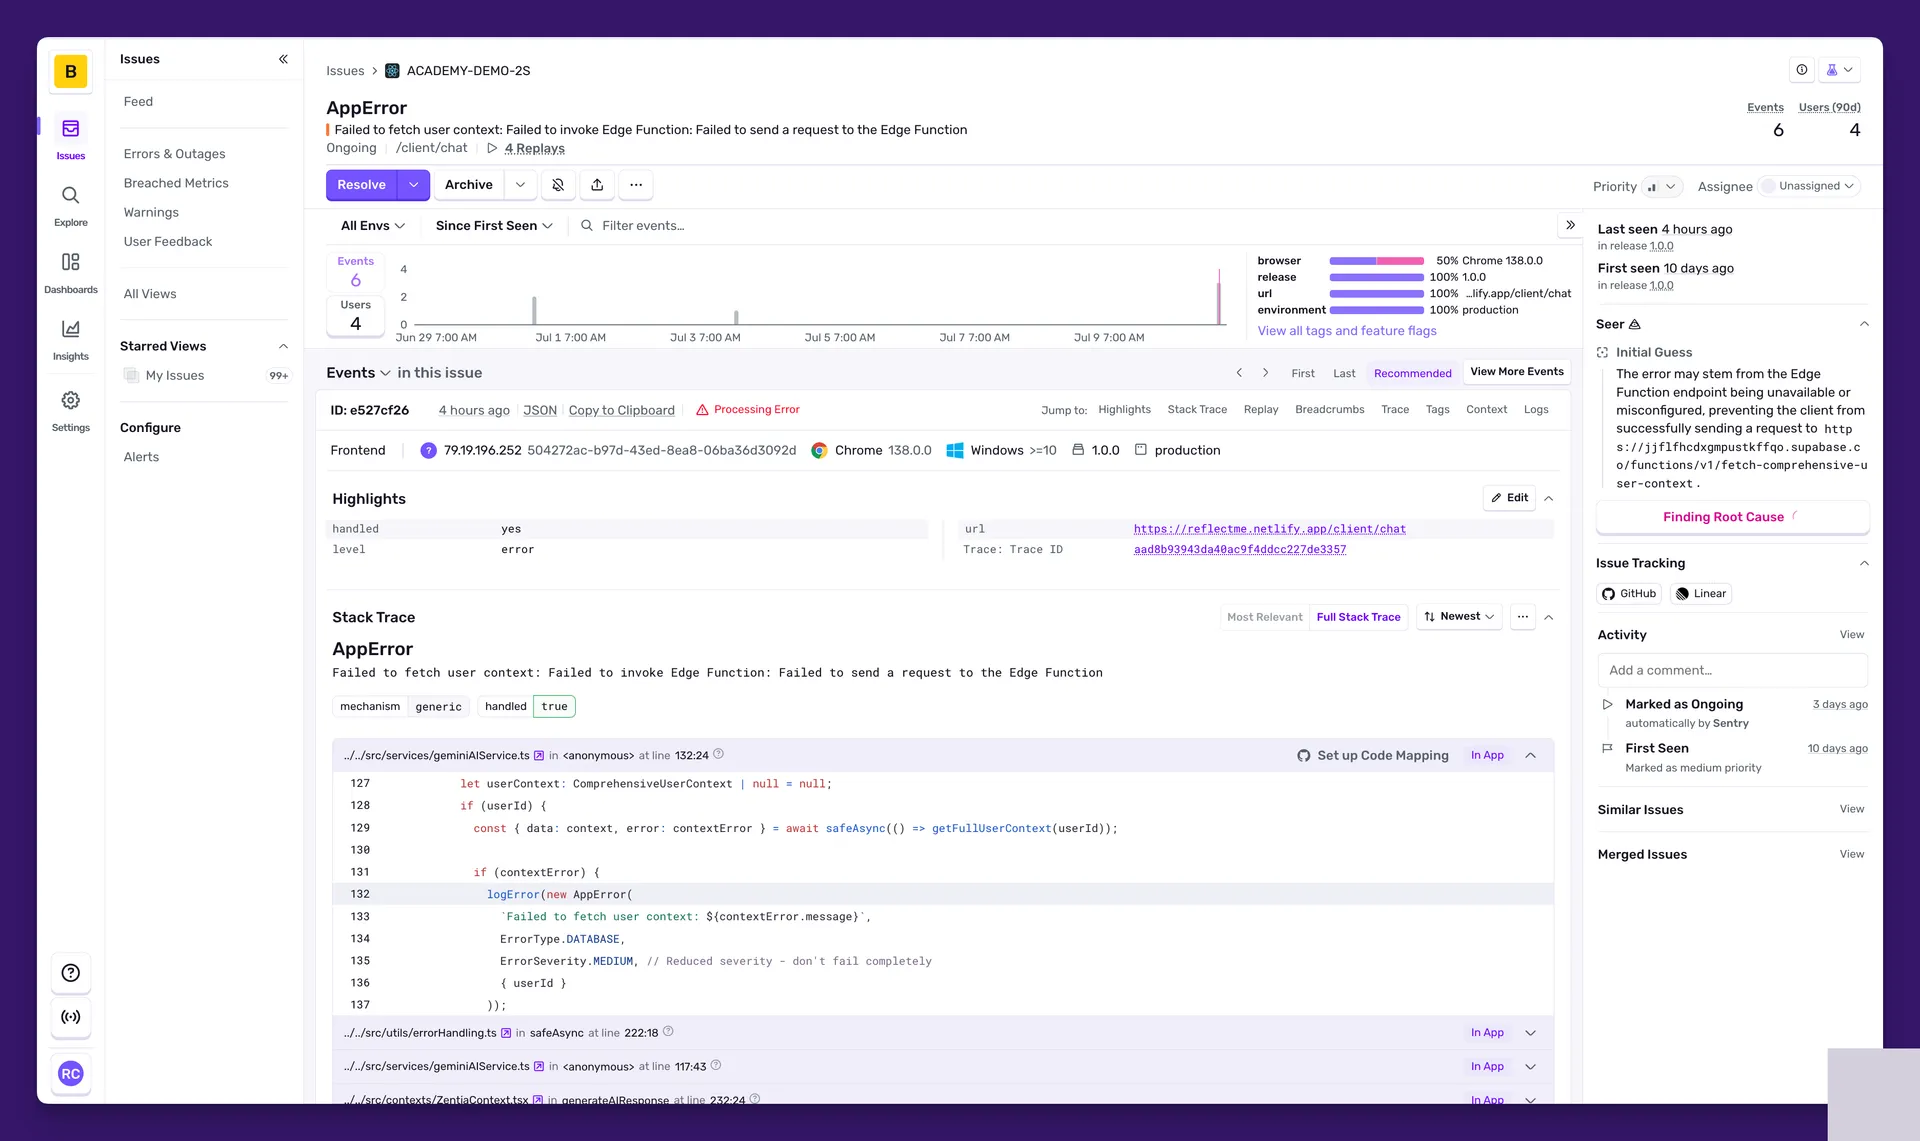
Task: Open the What's New broadcast icon
Action: pyautogui.click(x=1801, y=69)
